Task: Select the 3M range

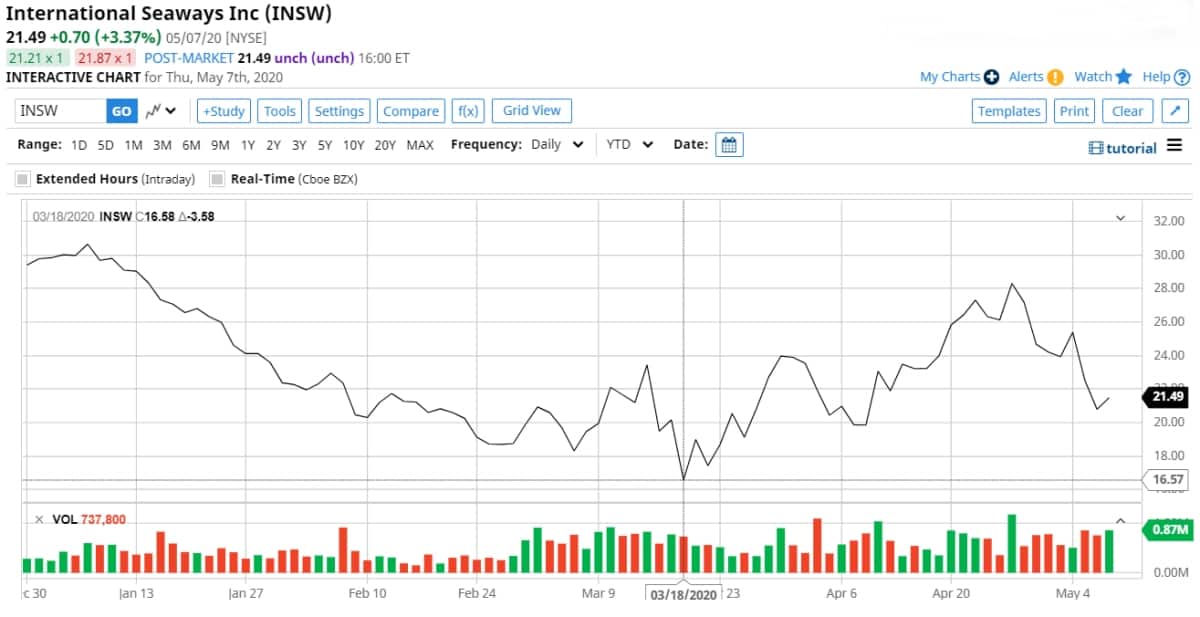Action: tap(162, 145)
